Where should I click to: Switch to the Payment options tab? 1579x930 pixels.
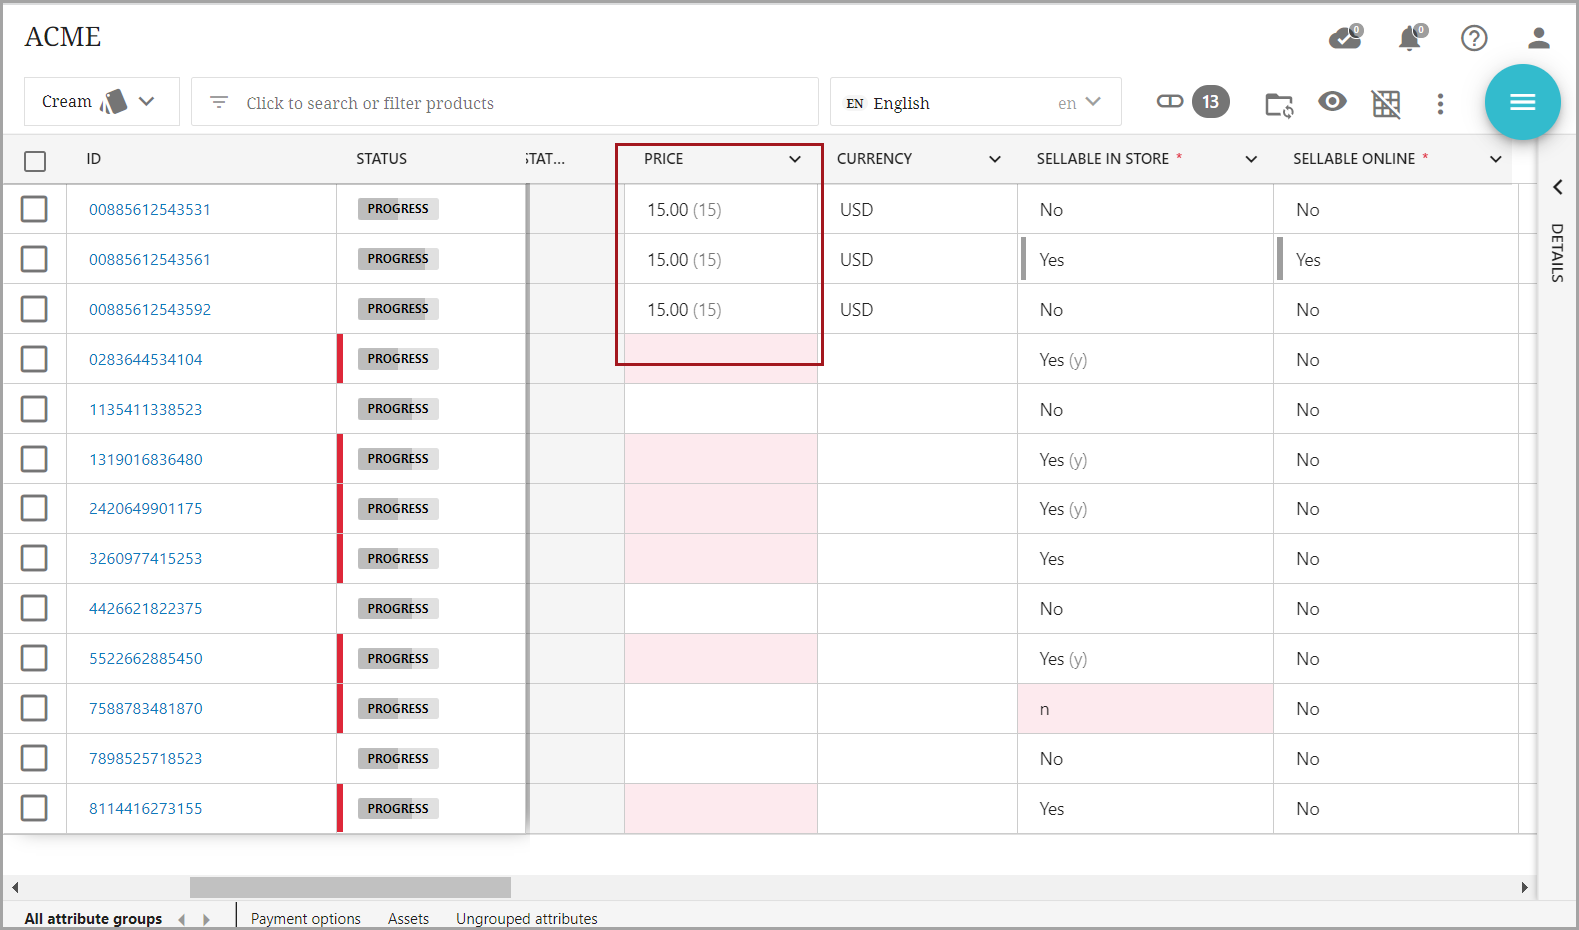[305, 918]
